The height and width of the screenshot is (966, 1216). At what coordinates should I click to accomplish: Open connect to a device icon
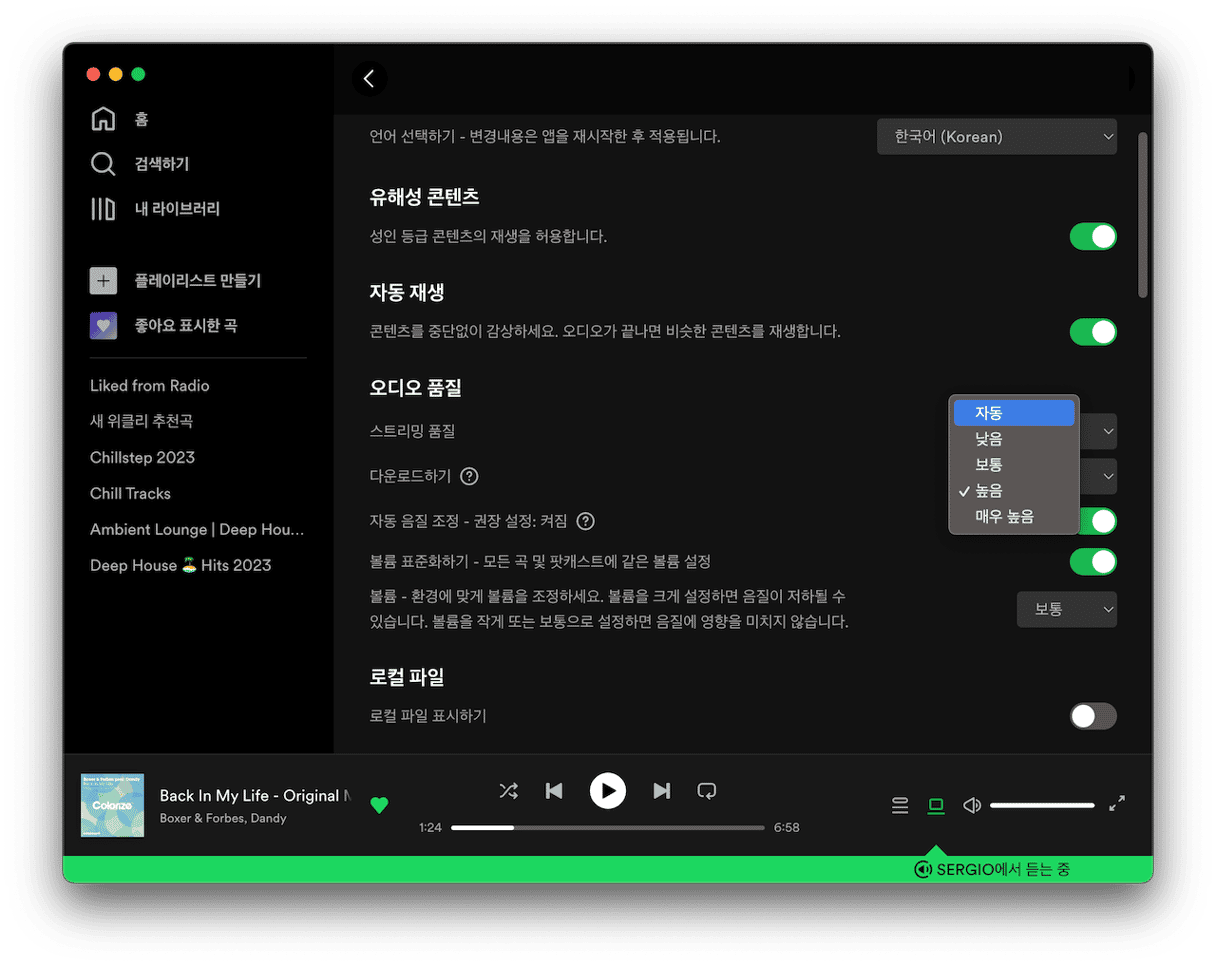coord(936,805)
